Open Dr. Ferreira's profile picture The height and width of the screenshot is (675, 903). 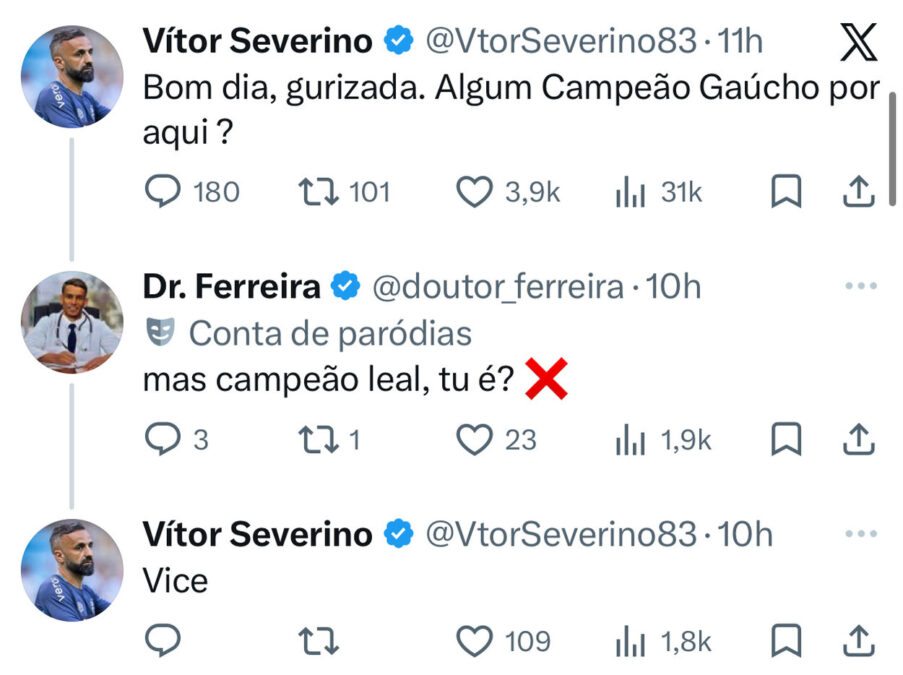pyautogui.click(x=71, y=322)
